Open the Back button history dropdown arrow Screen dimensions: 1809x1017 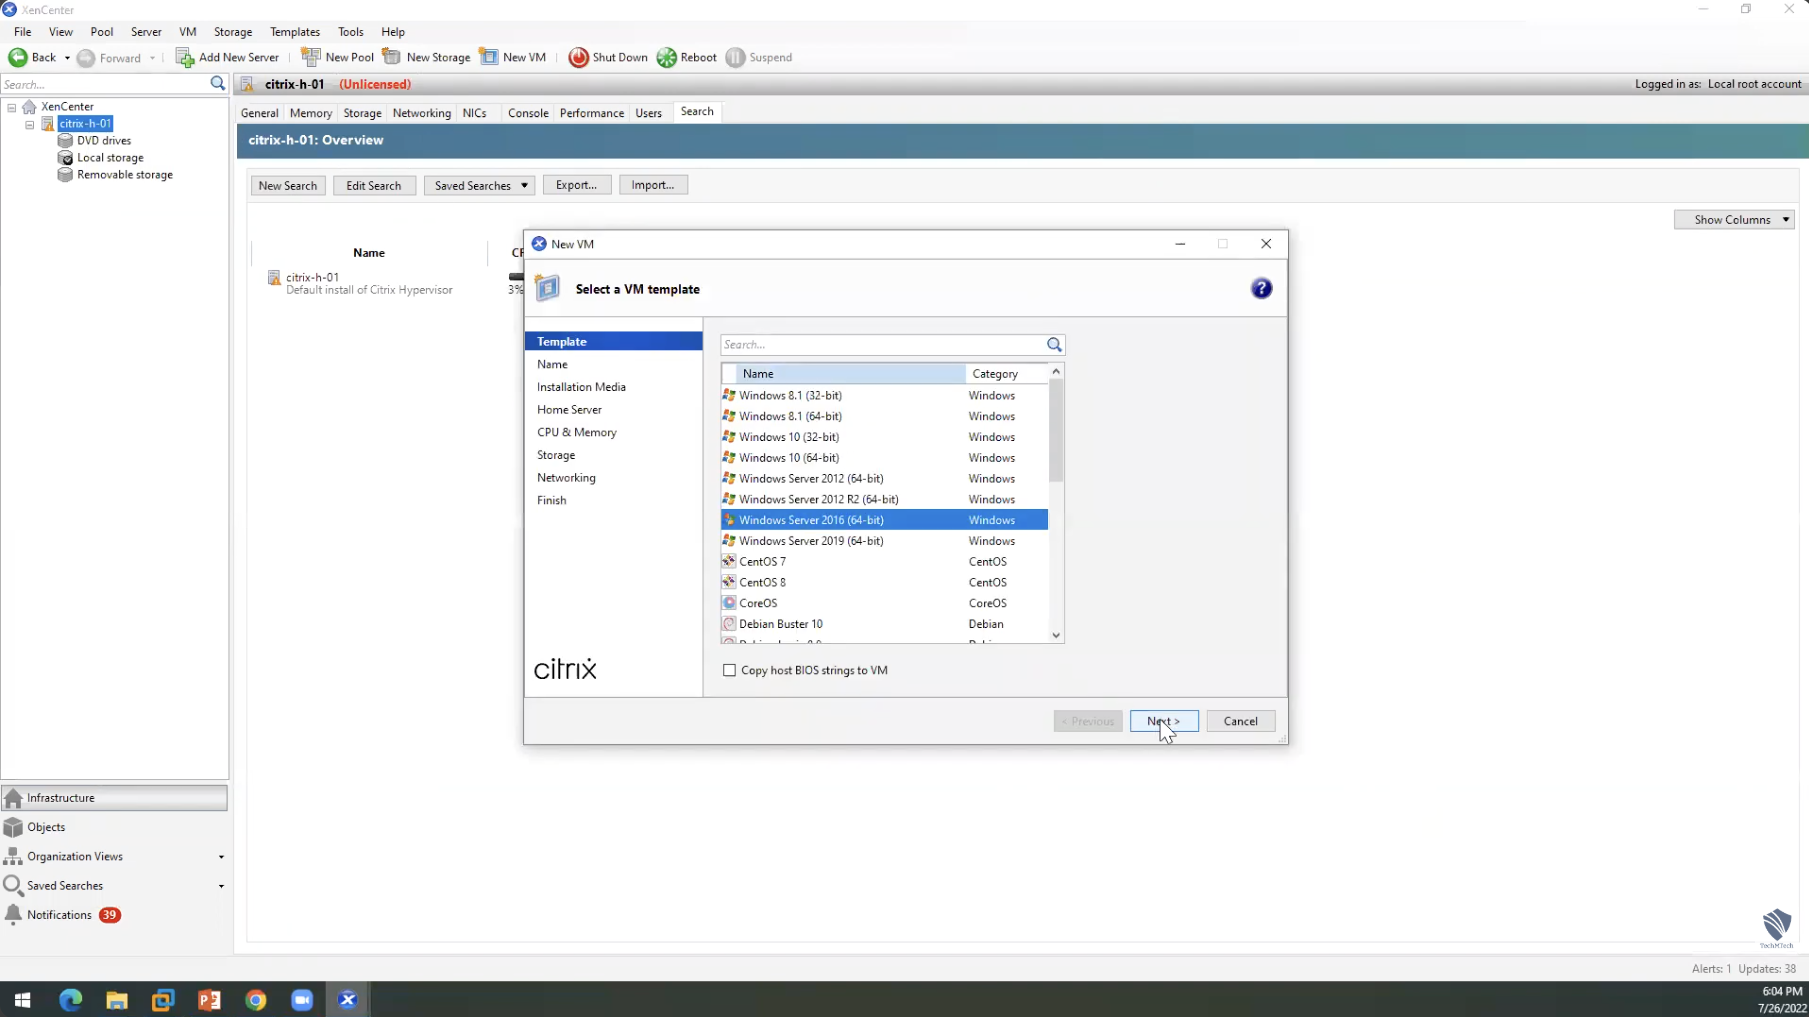click(x=67, y=58)
